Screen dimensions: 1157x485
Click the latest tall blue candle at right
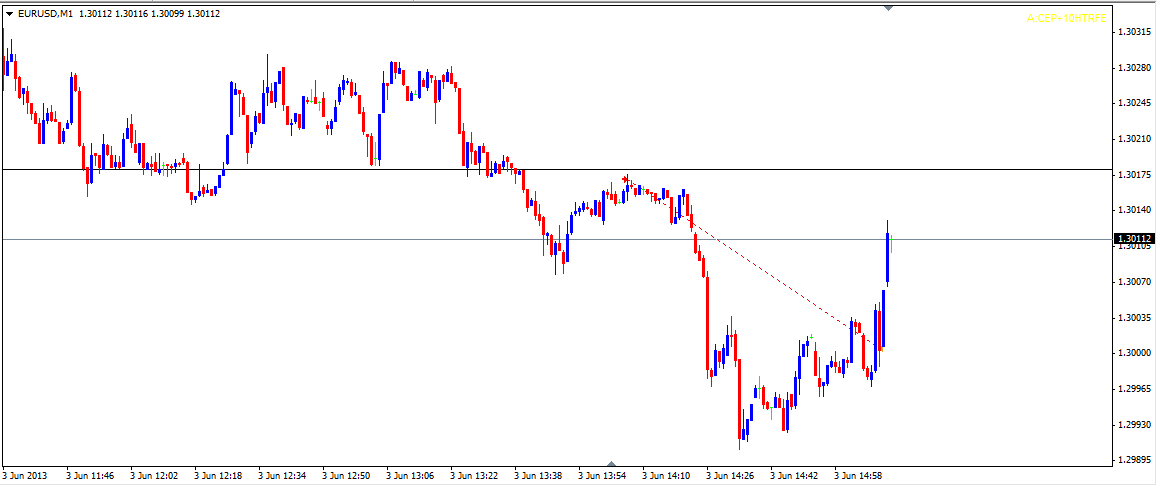click(x=888, y=258)
